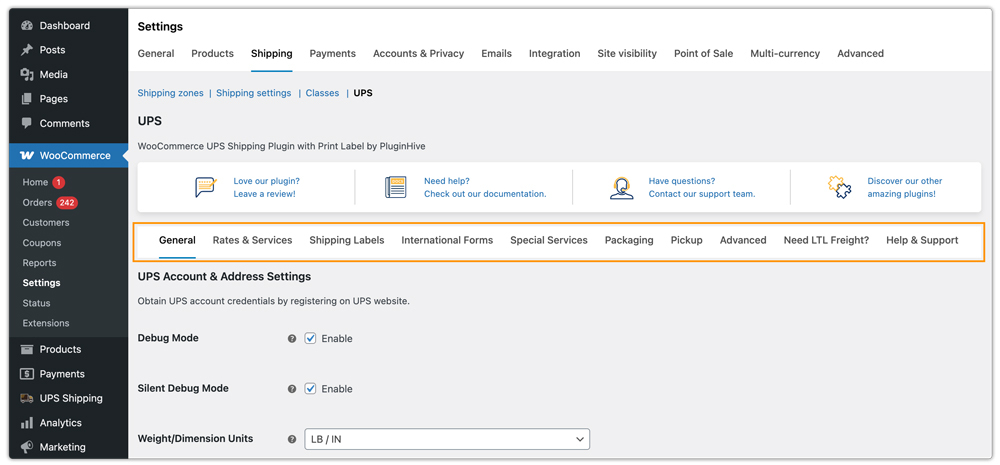Click Discover our other amazing plugins link

[x=904, y=188]
